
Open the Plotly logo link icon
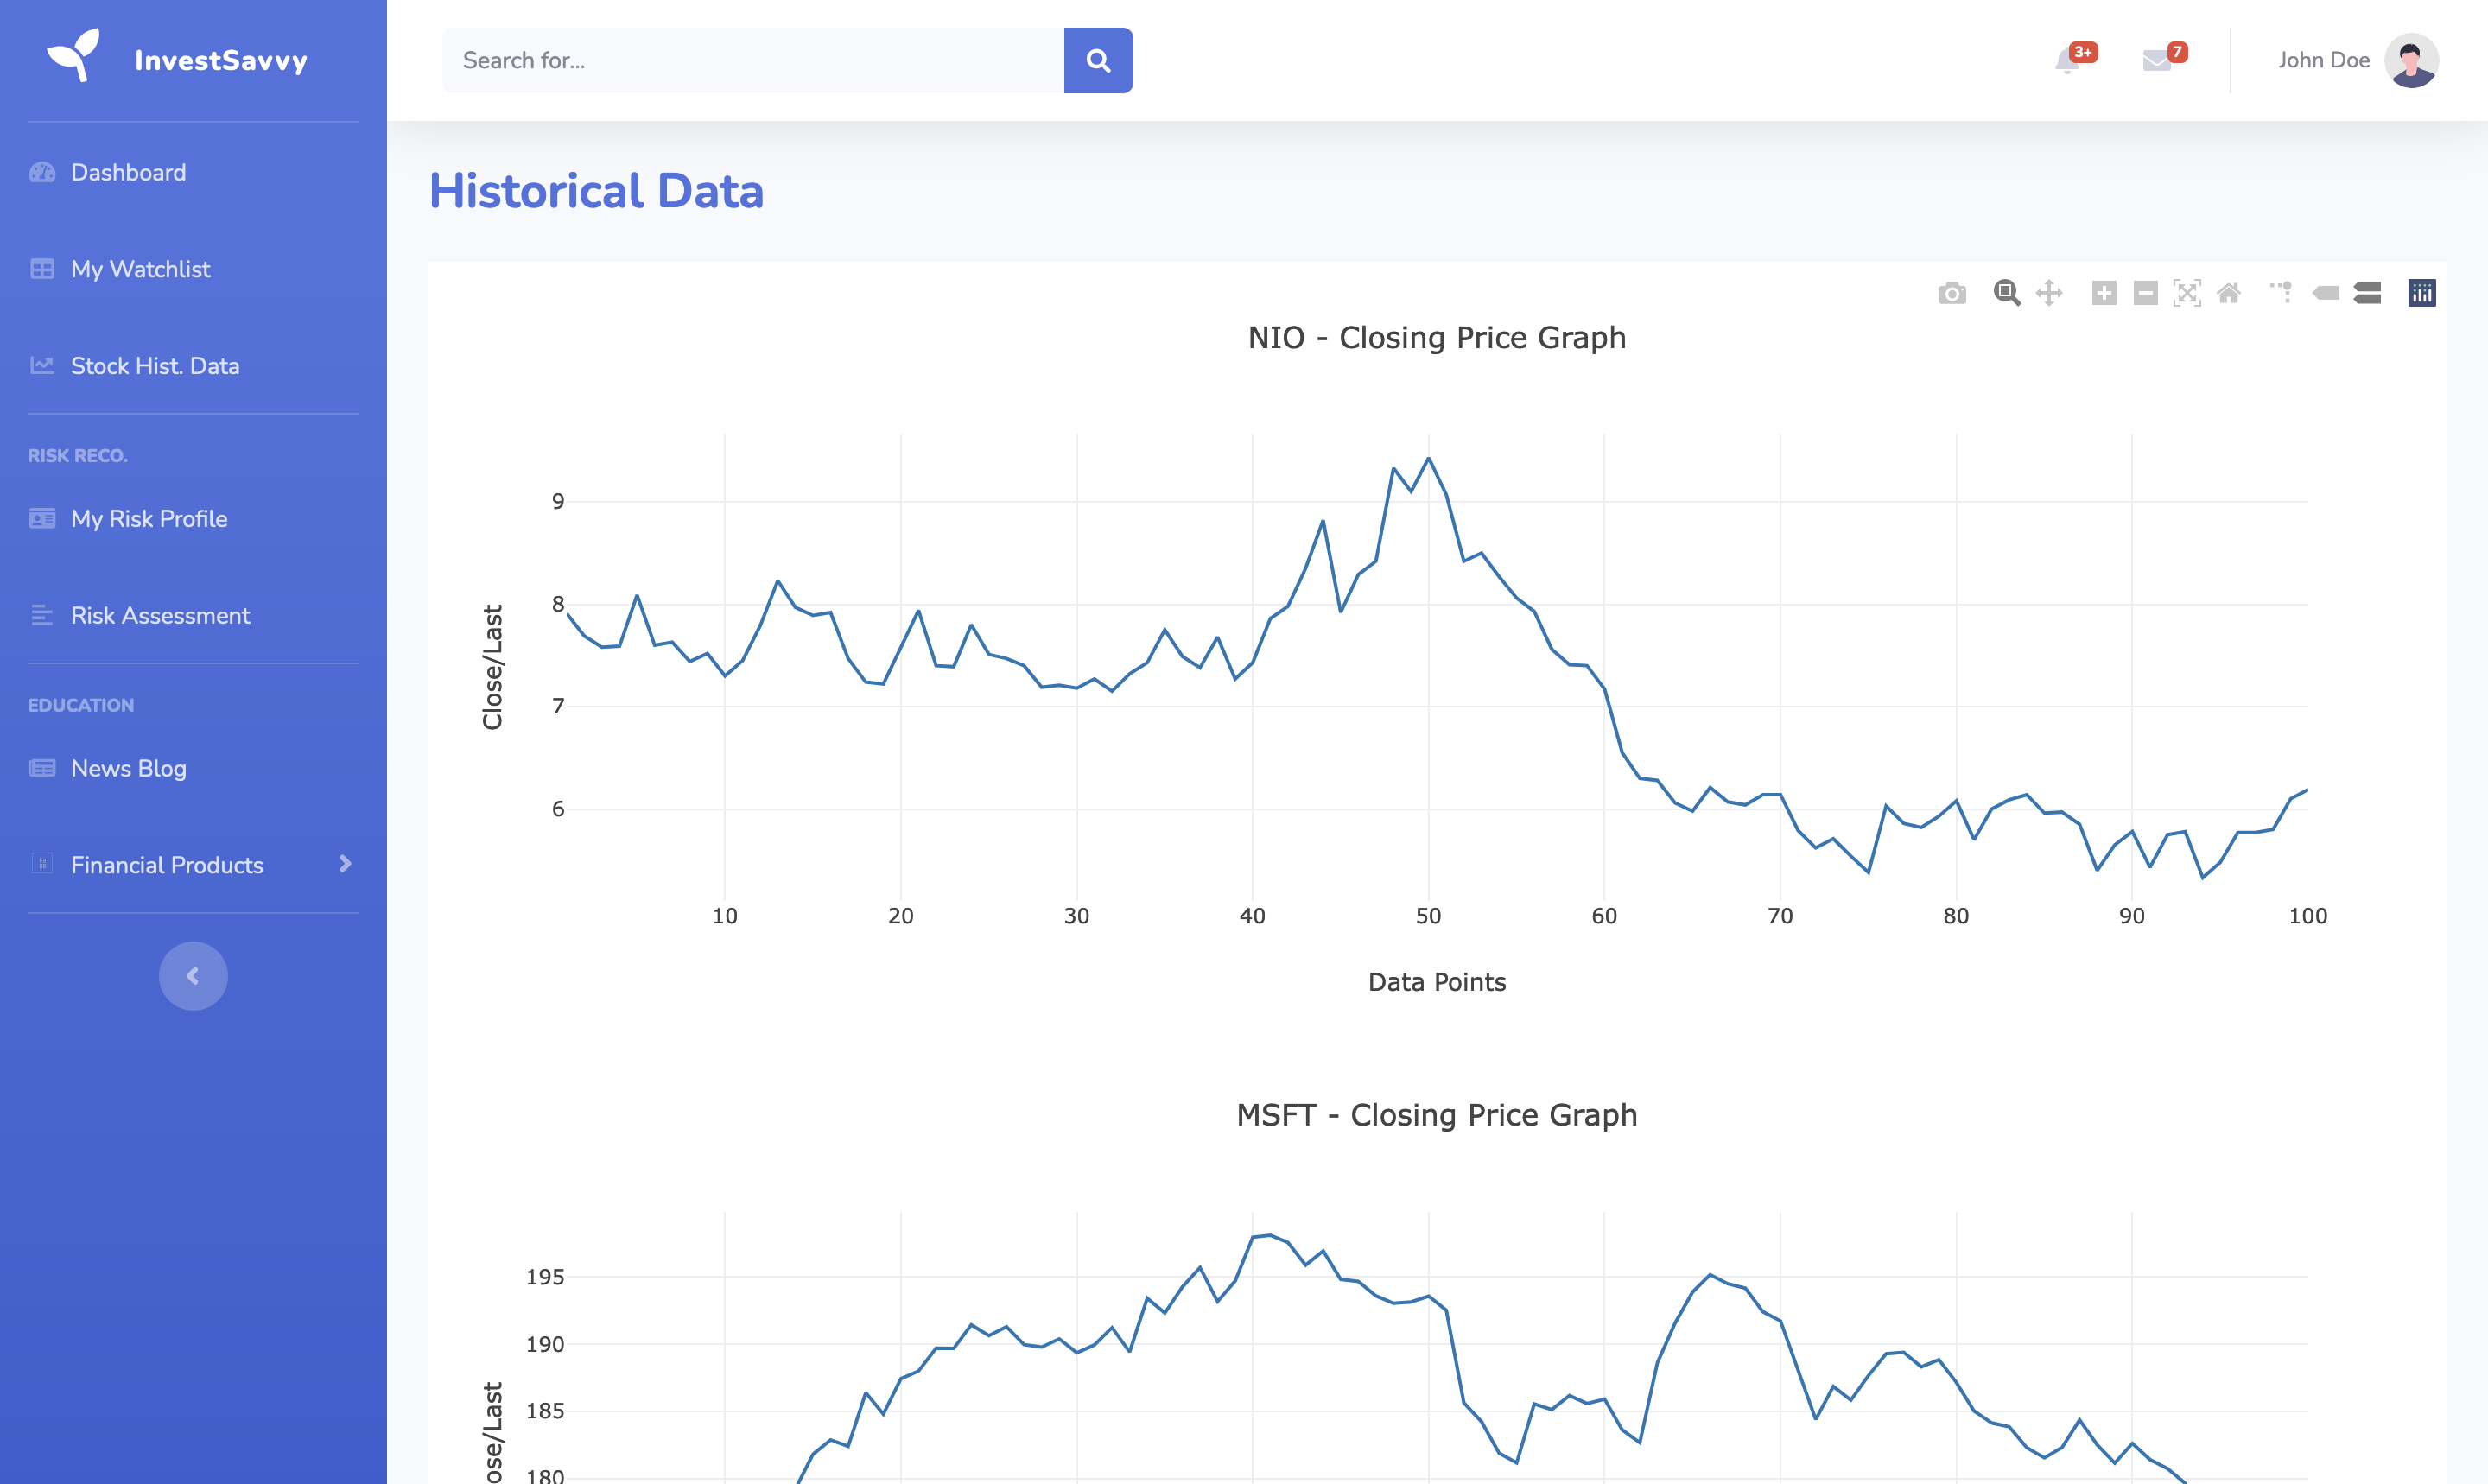pyautogui.click(x=2422, y=293)
